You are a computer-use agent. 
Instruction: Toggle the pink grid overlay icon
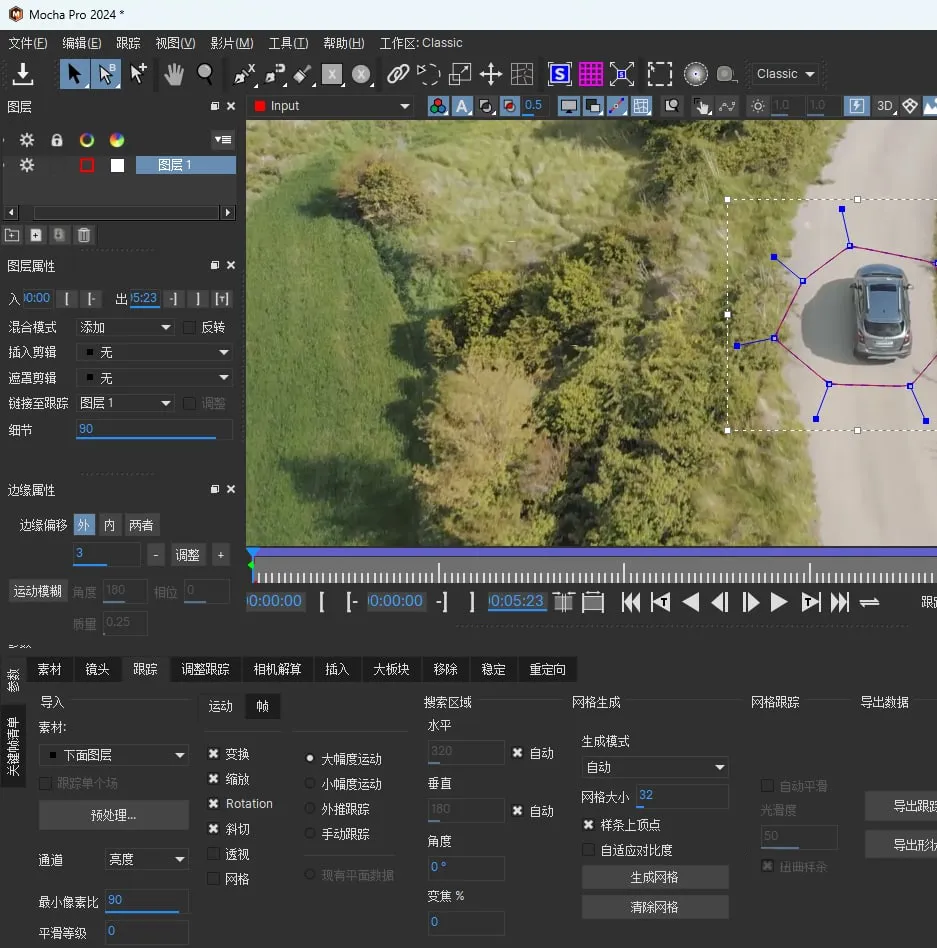591,74
